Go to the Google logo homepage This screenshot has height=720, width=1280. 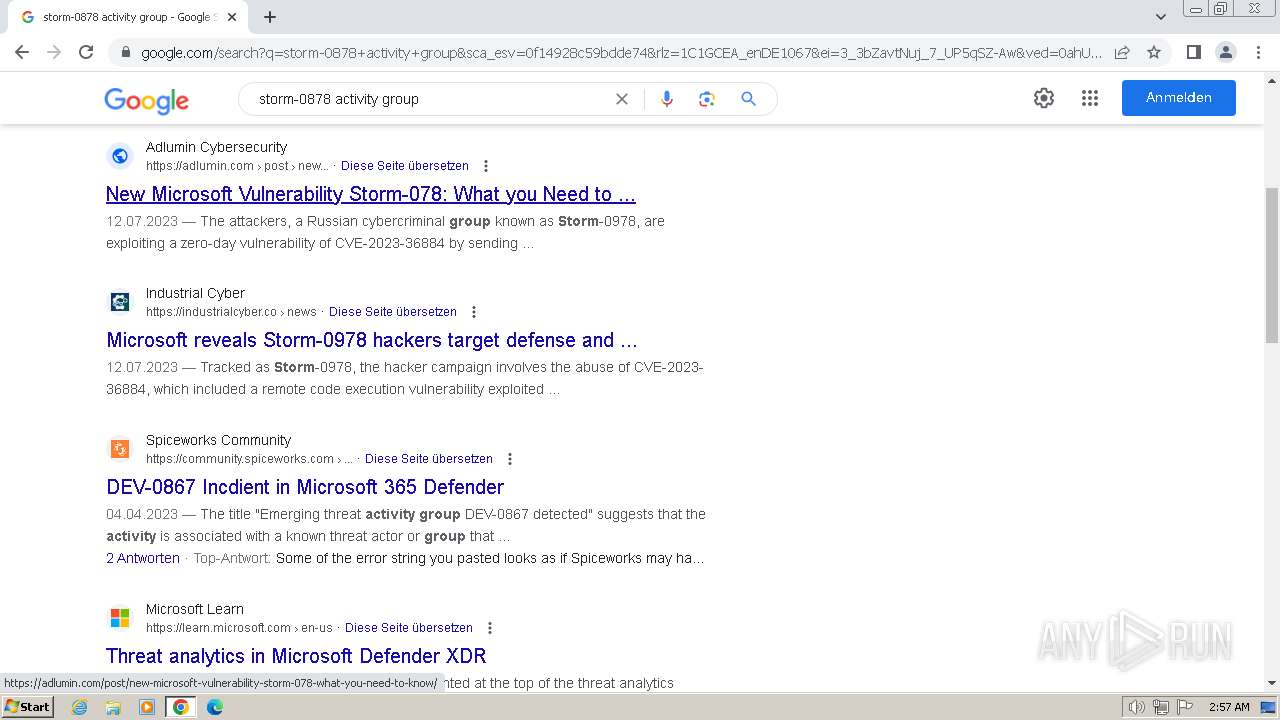146,100
